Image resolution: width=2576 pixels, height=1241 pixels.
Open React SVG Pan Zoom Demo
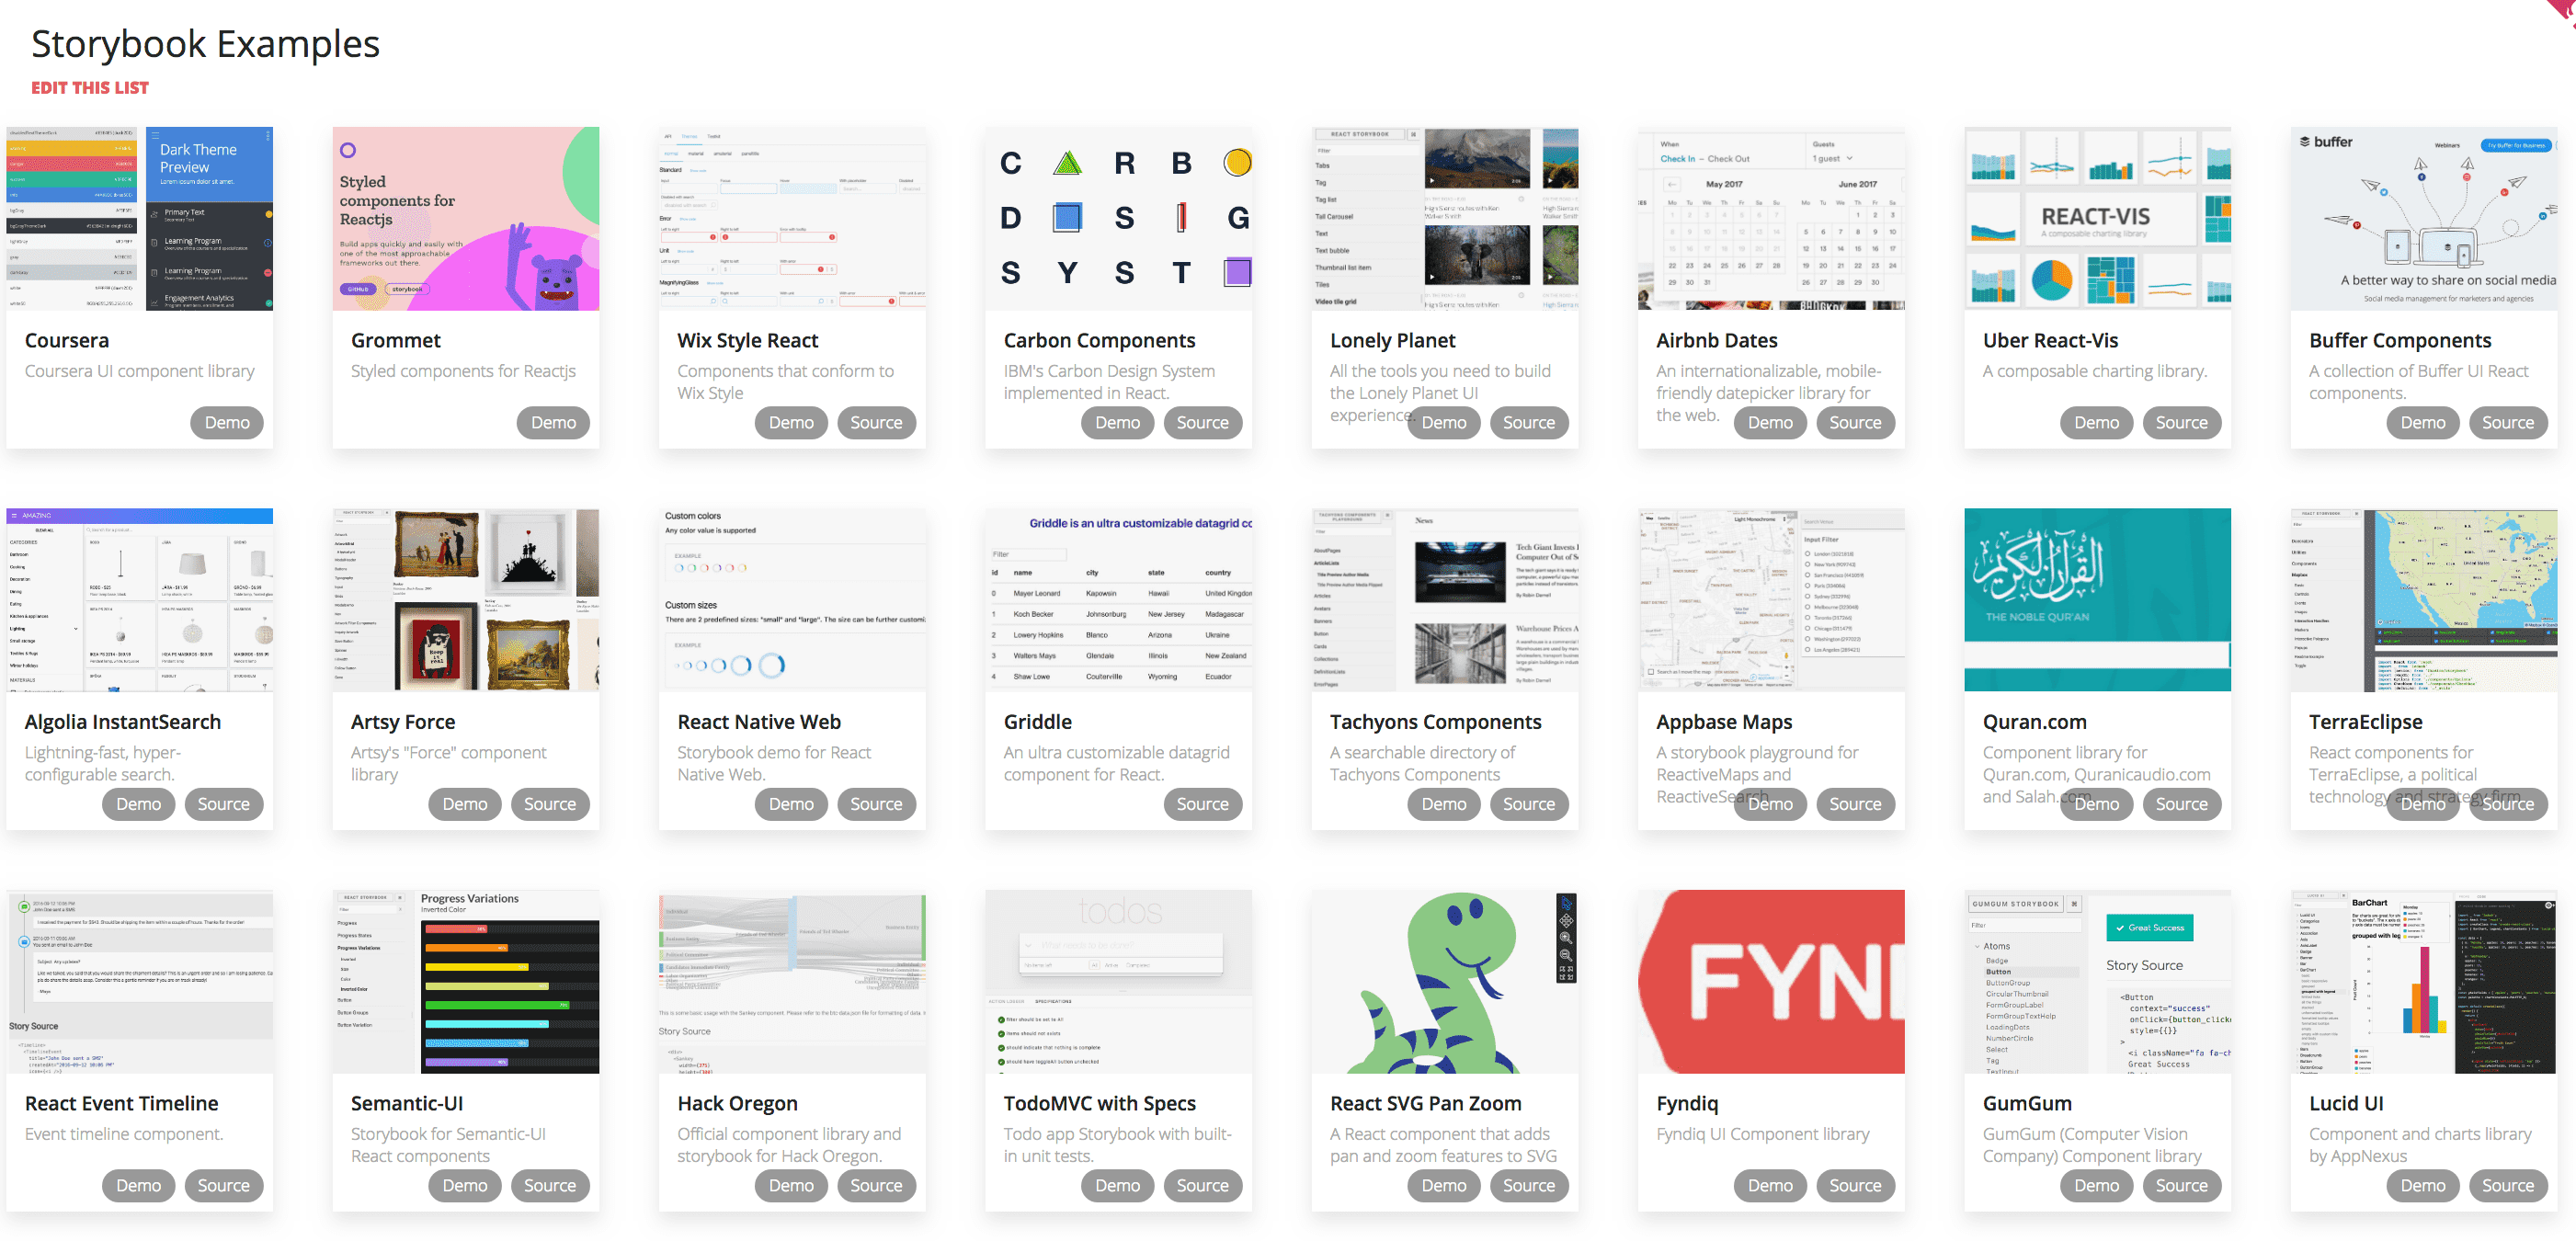click(x=1444, y=1186)
